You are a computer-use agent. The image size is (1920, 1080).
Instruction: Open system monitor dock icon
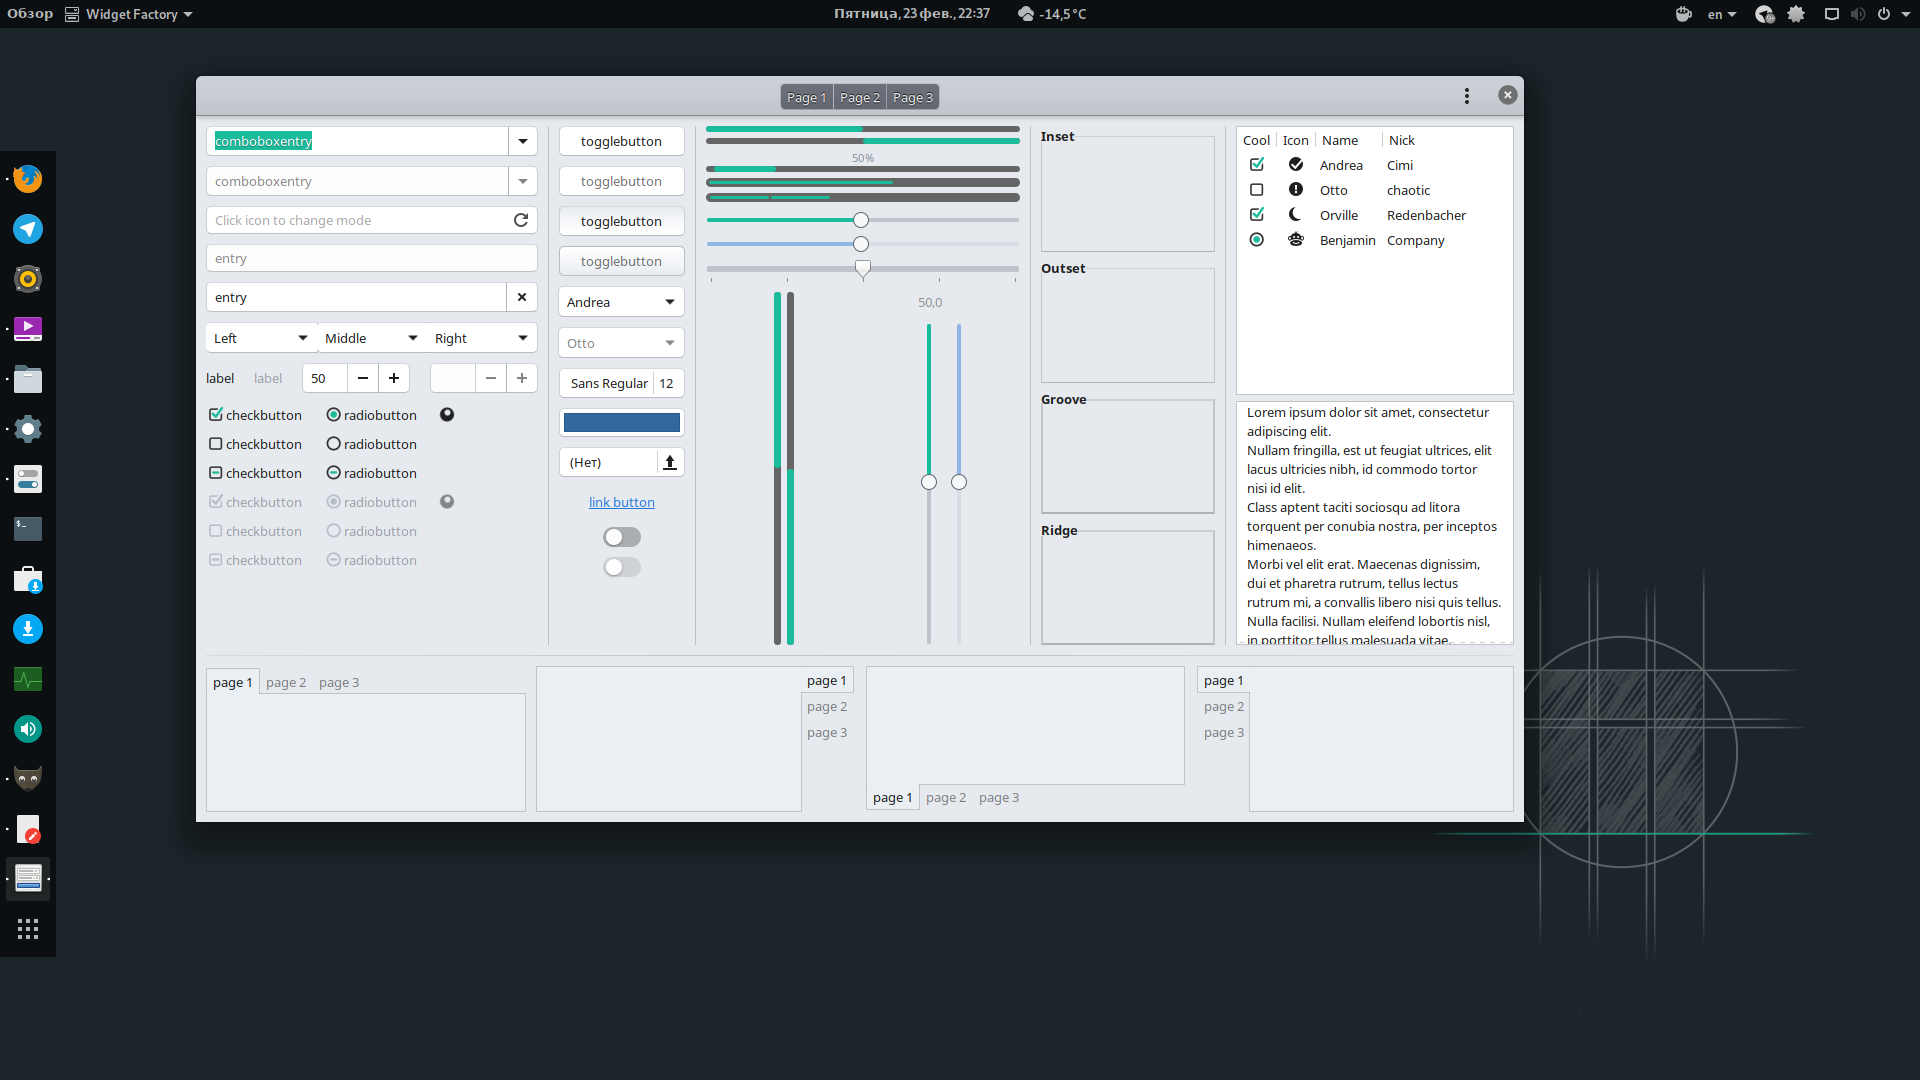[28, 679]
